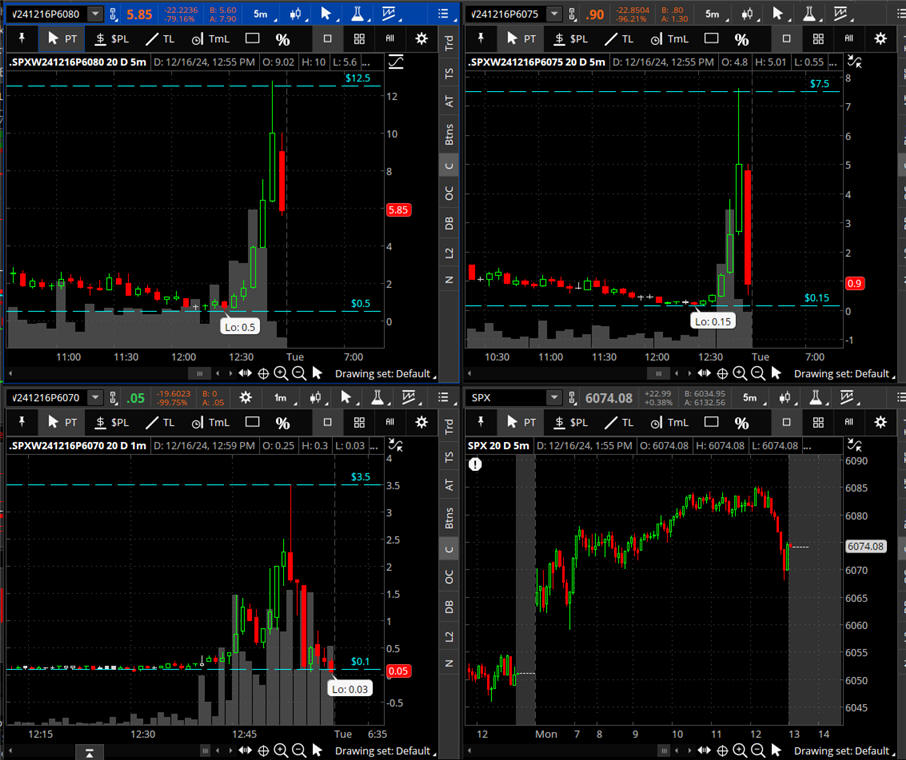Open Studies flask icon in P6080 chart header
Viewport: 906px width, 760px height.
click(x=357, y=14)
